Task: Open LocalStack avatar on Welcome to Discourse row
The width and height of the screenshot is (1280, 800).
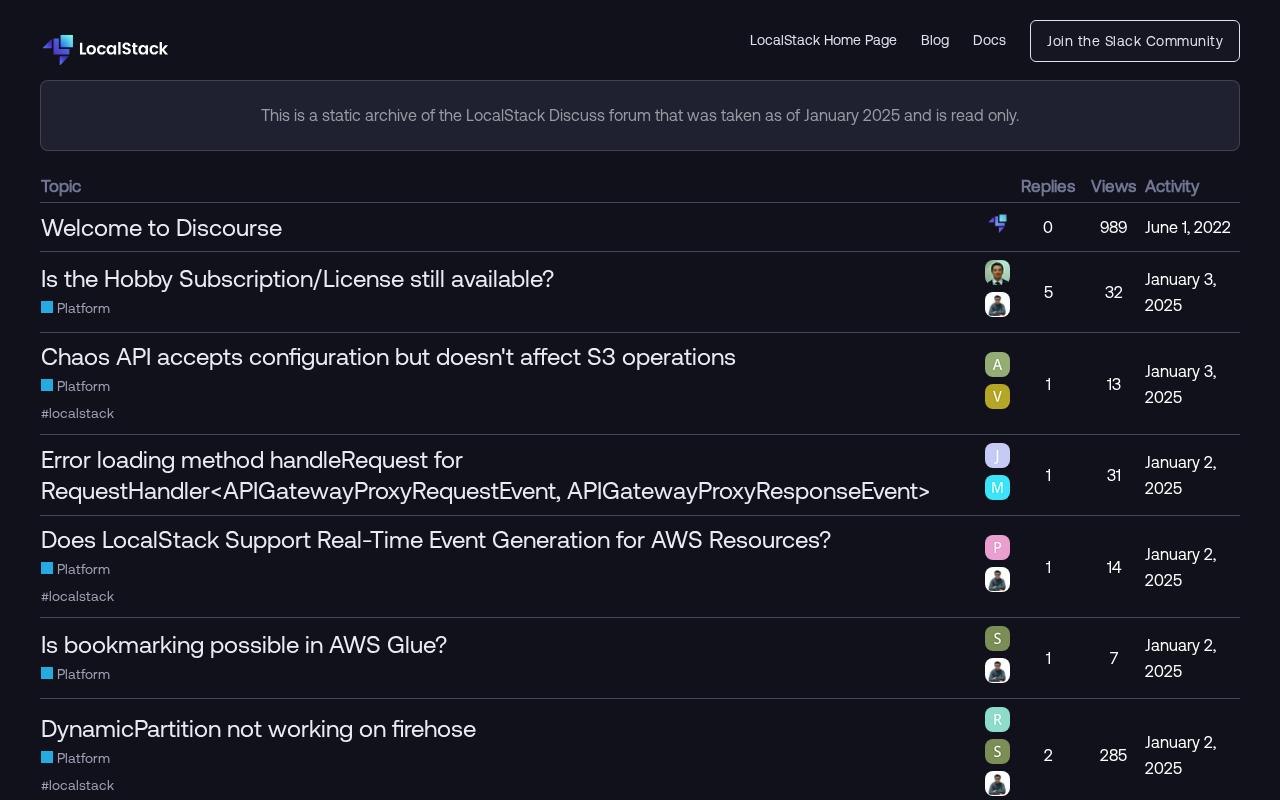Action: 997,223
